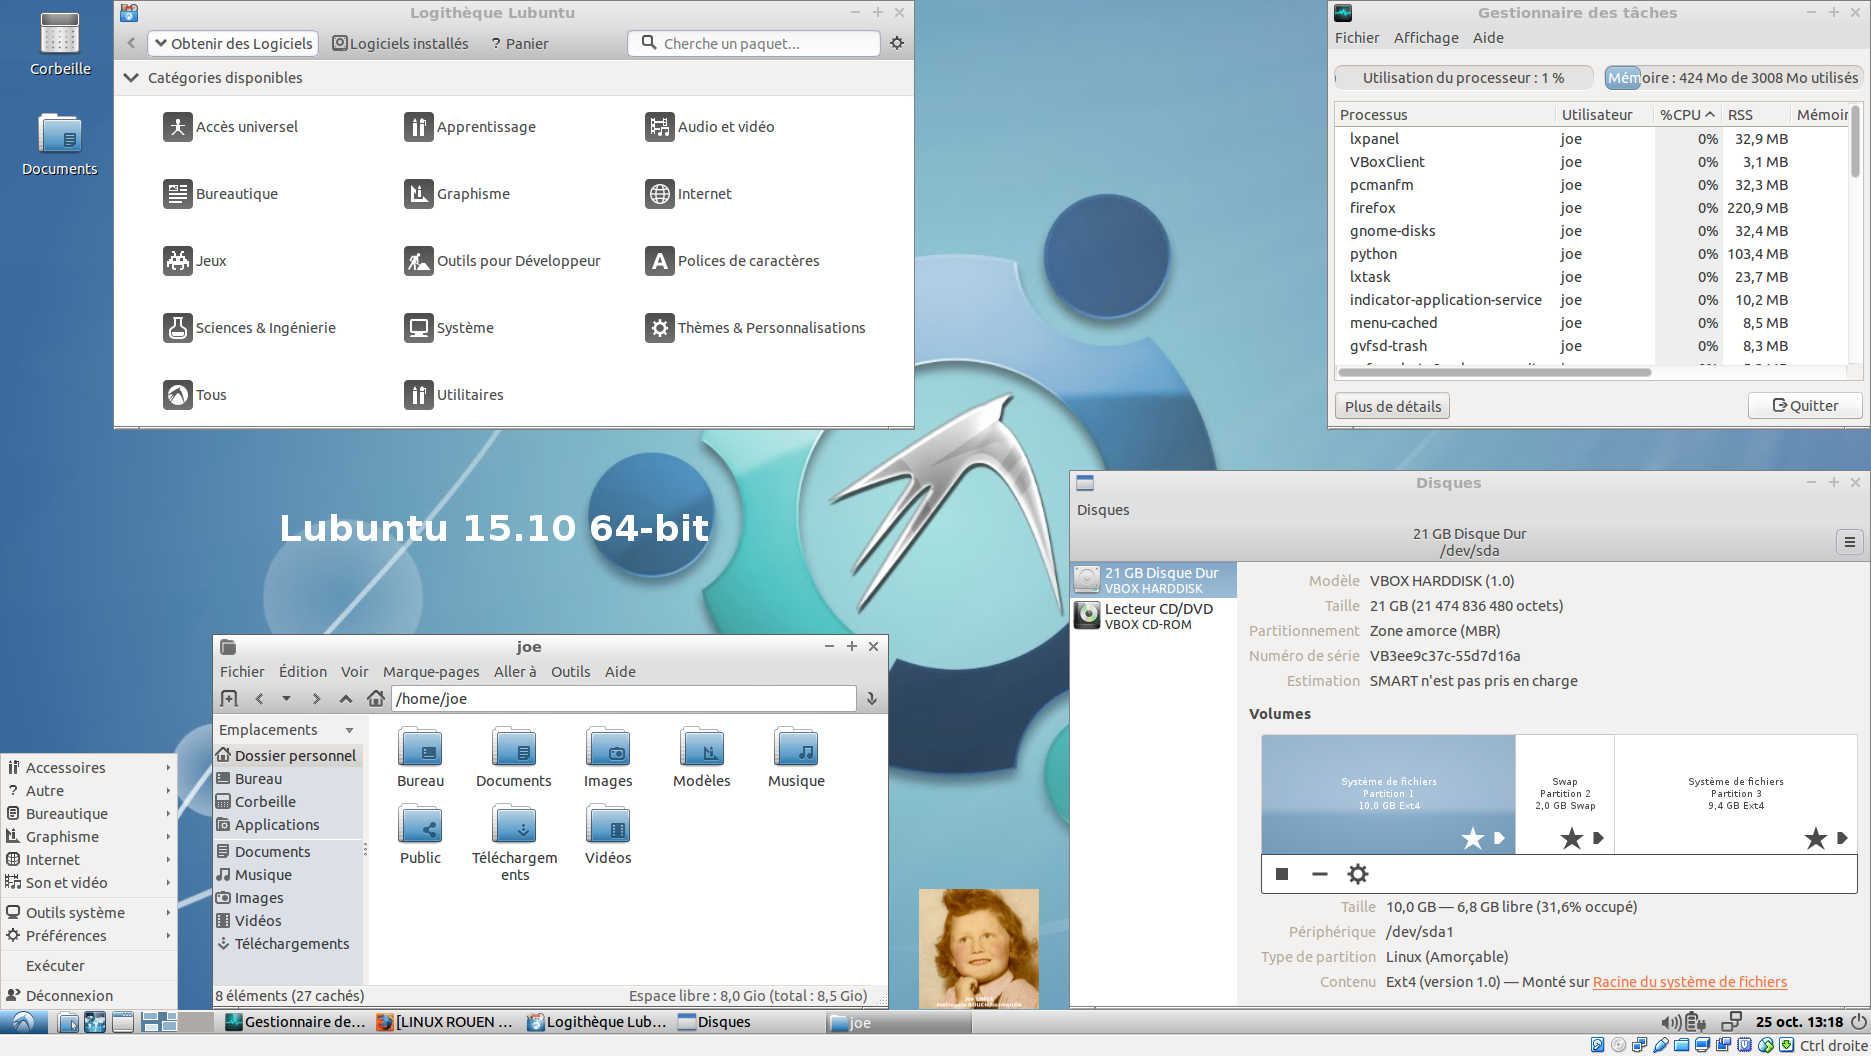1871x1056 pixels.
Task: Open partition options gear in Disques
Action: coord(1357,874)
